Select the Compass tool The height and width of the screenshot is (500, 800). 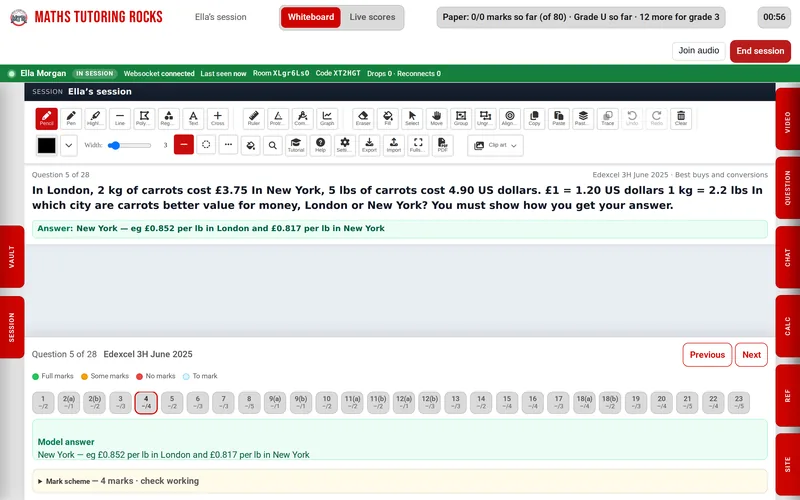tap(303, 118)
